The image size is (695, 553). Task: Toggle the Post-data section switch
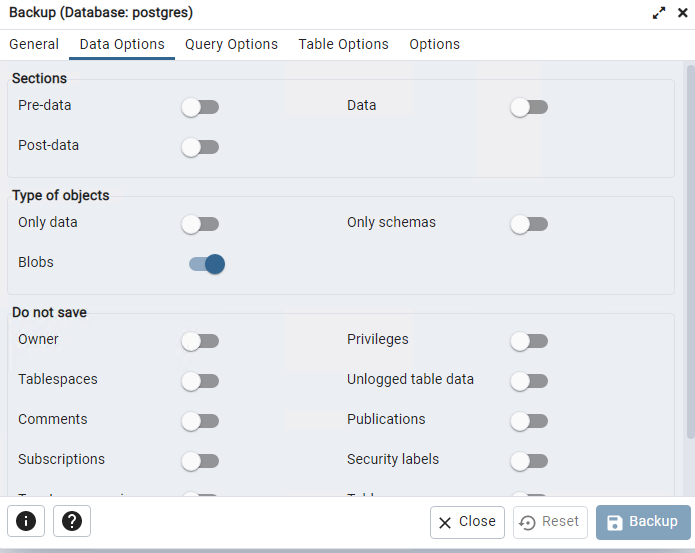click(200, 147)
